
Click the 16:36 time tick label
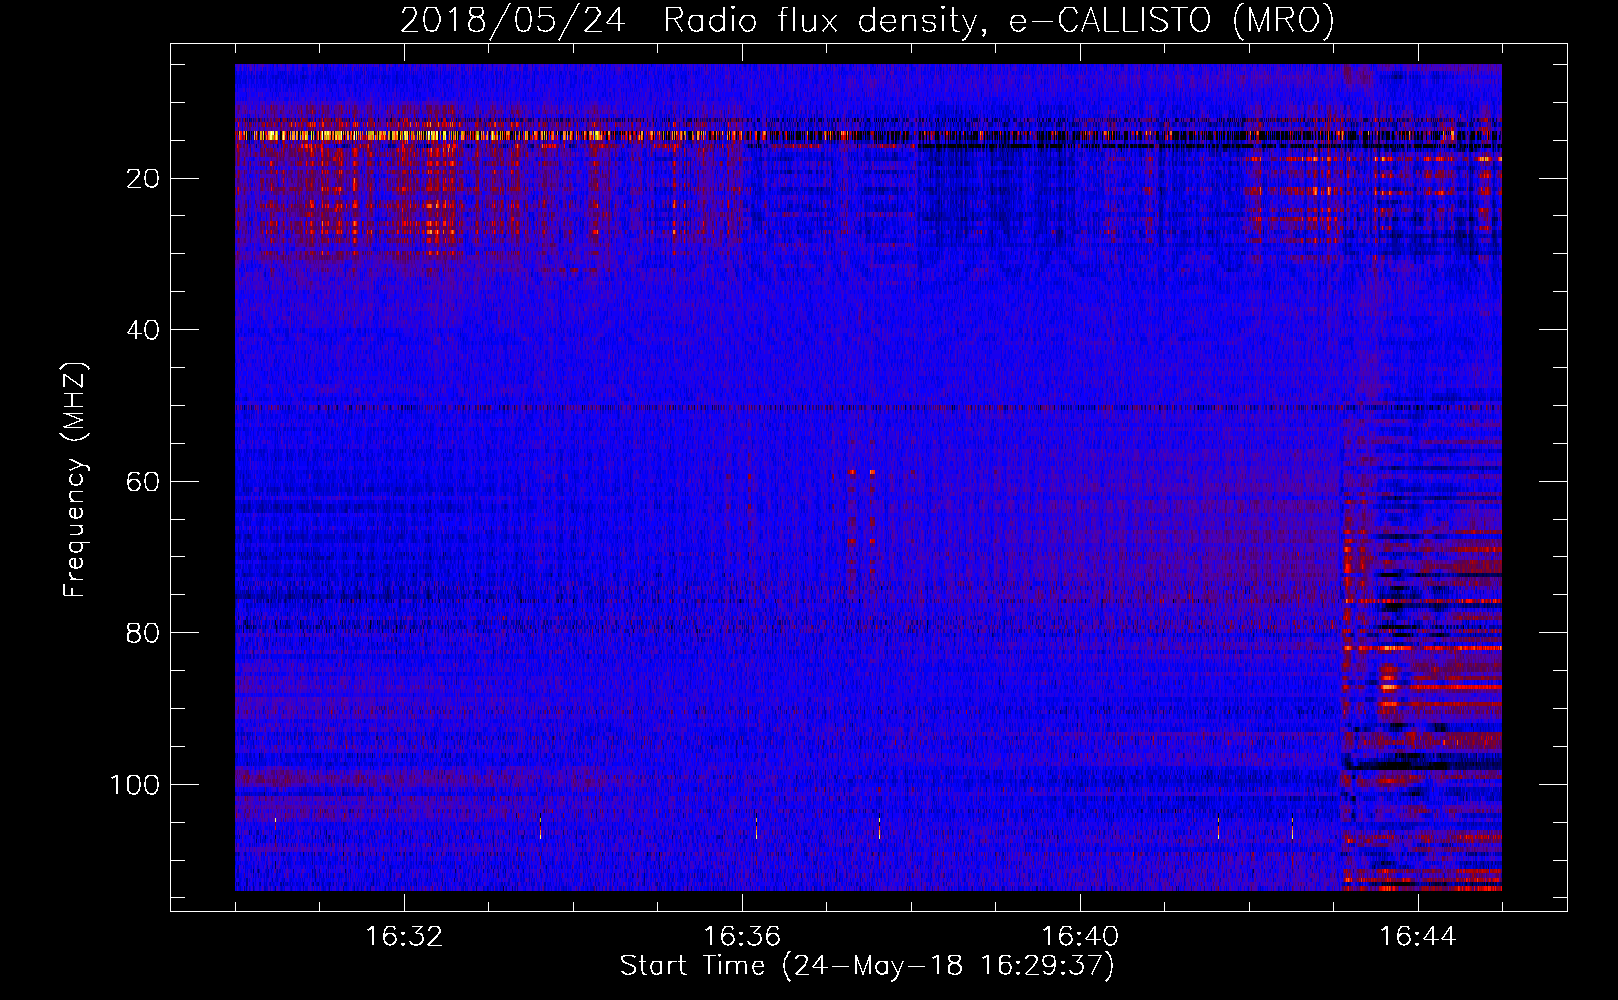(742, 937)
